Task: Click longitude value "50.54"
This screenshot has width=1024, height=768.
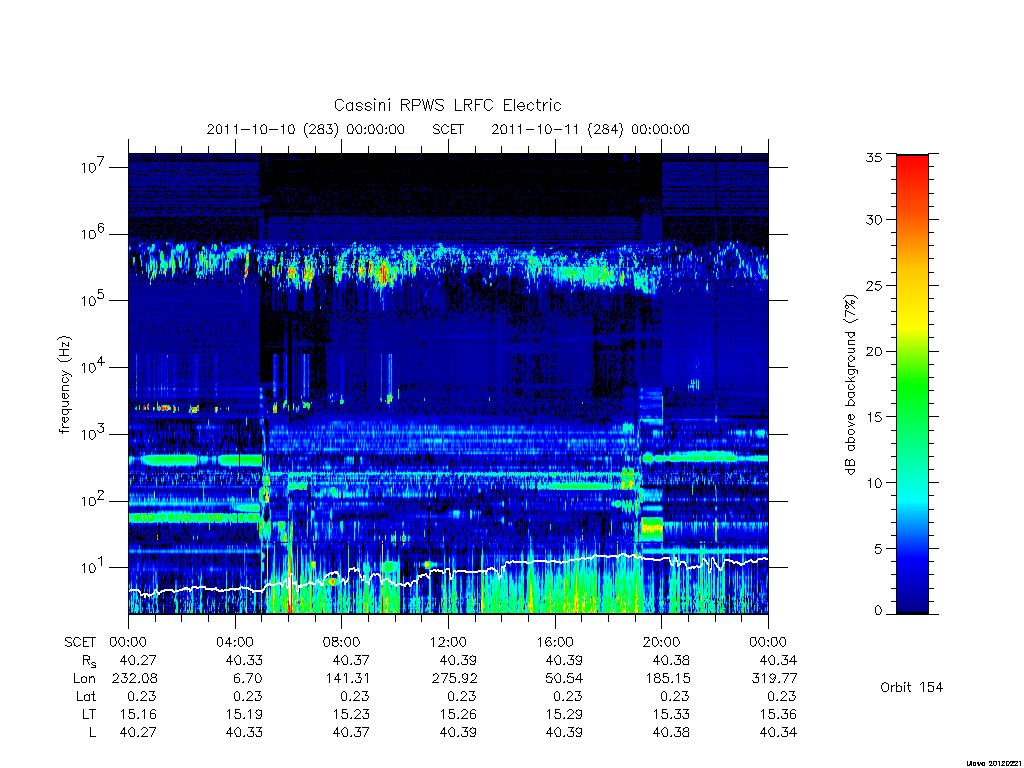Action: point(564,679)
